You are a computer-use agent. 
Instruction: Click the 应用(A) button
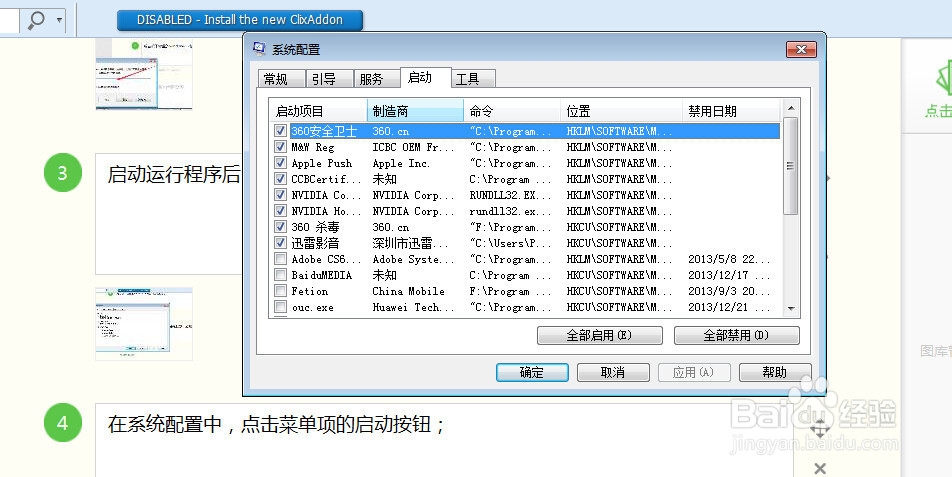(x=694, y=373)
